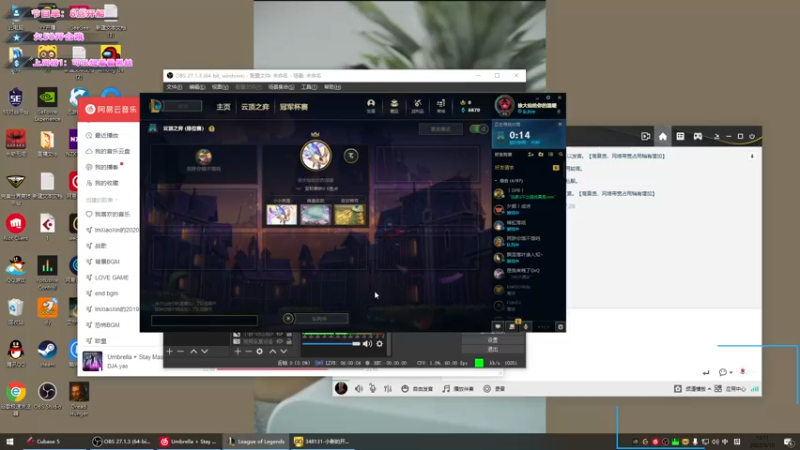Open the Windows Start menu
The width and height of the screenshot is (800, 450).
pos(10,441)
